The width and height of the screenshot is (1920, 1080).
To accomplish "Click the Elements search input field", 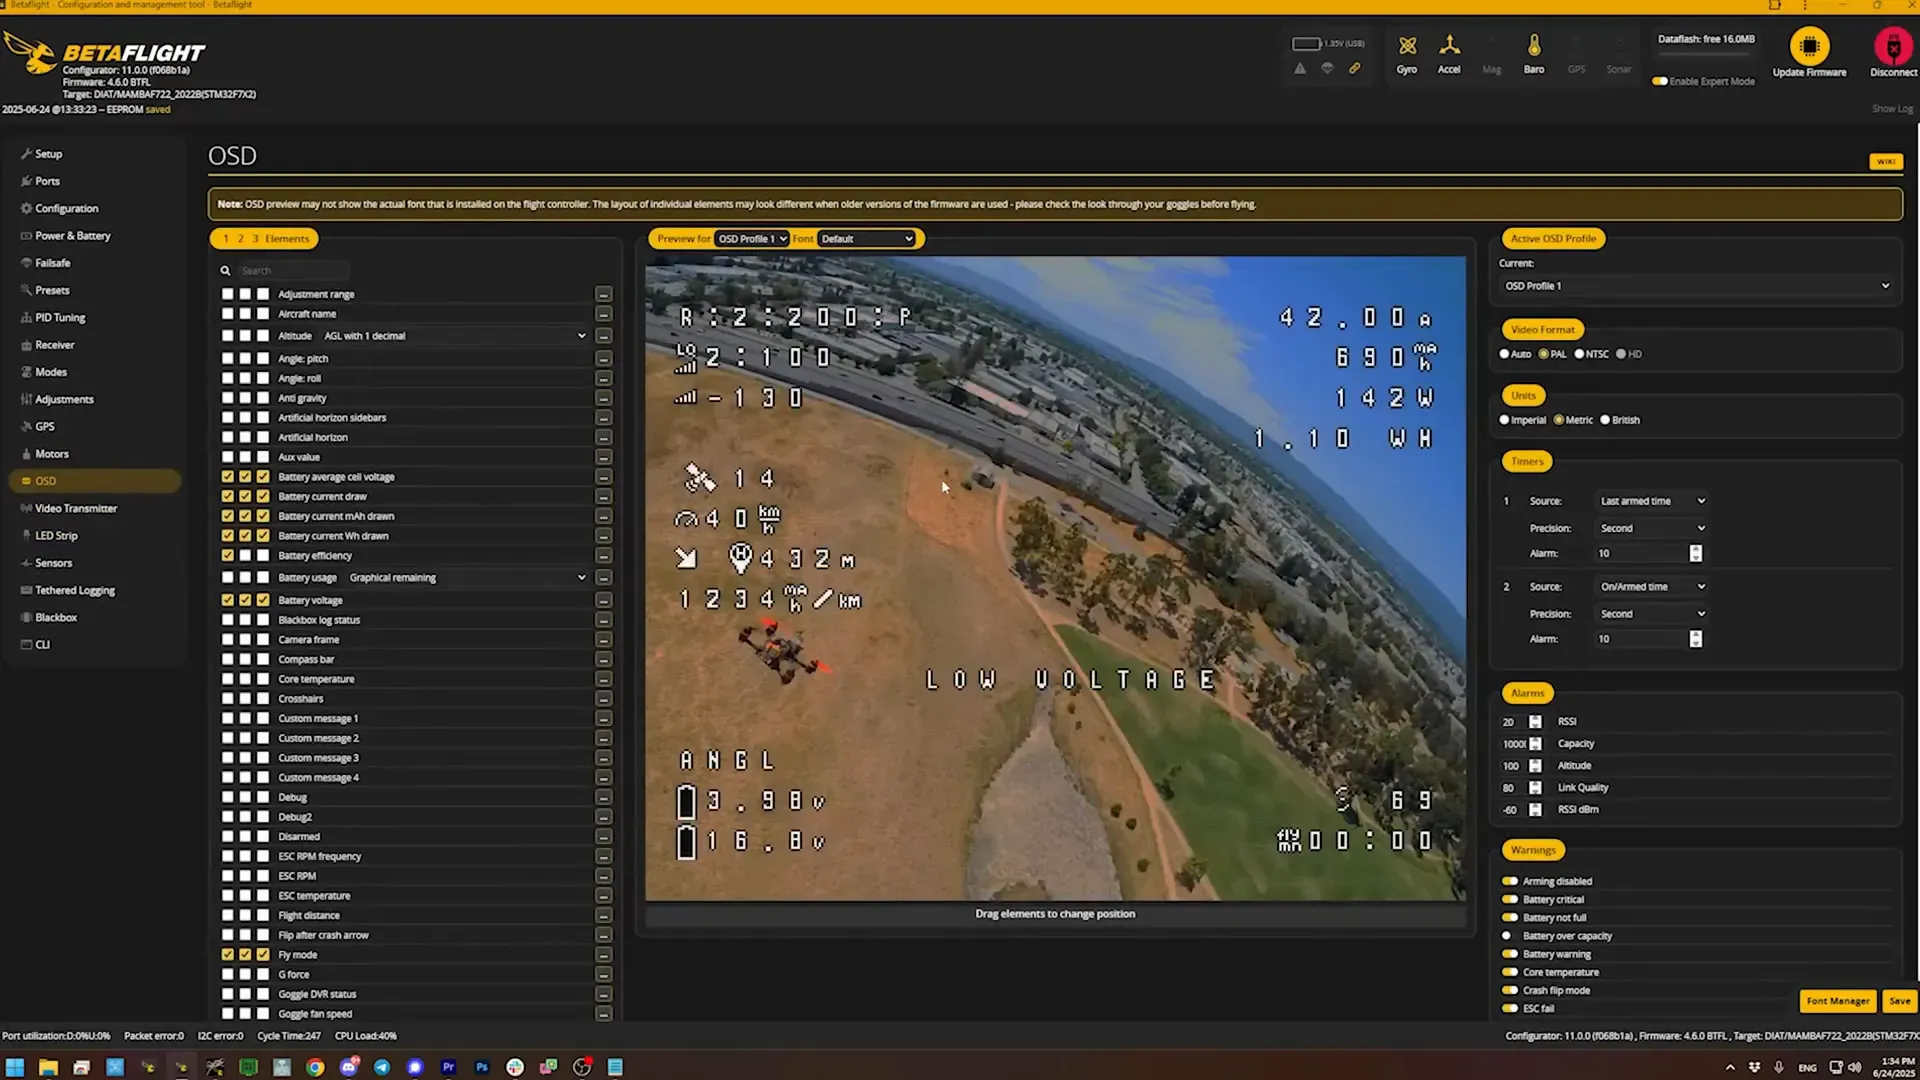I will [293, 271].
